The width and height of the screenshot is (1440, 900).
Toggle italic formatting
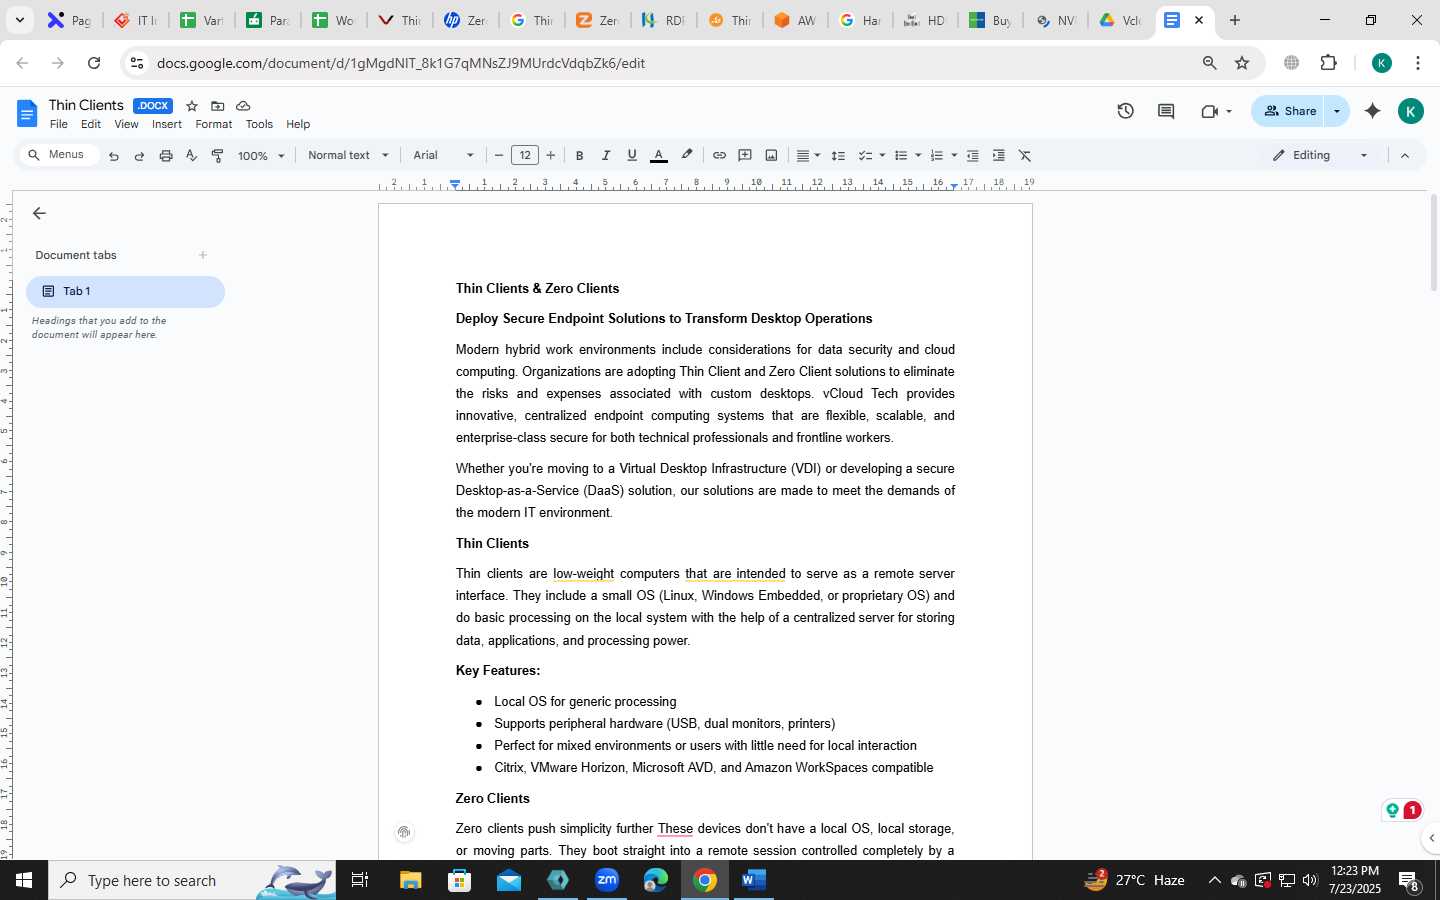605,155
